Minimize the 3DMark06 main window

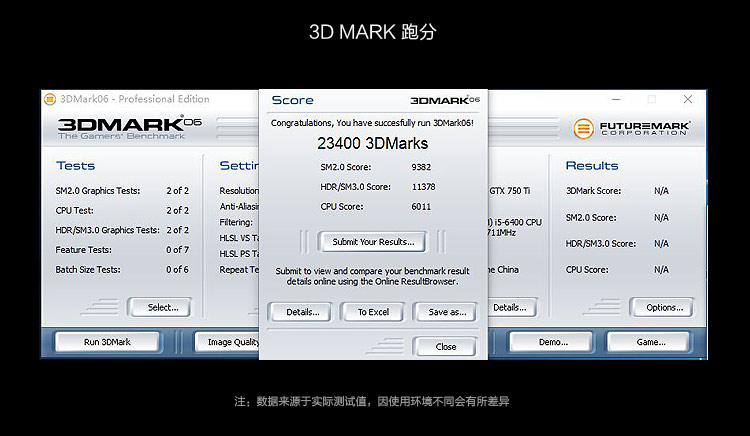tap(616, 99)
